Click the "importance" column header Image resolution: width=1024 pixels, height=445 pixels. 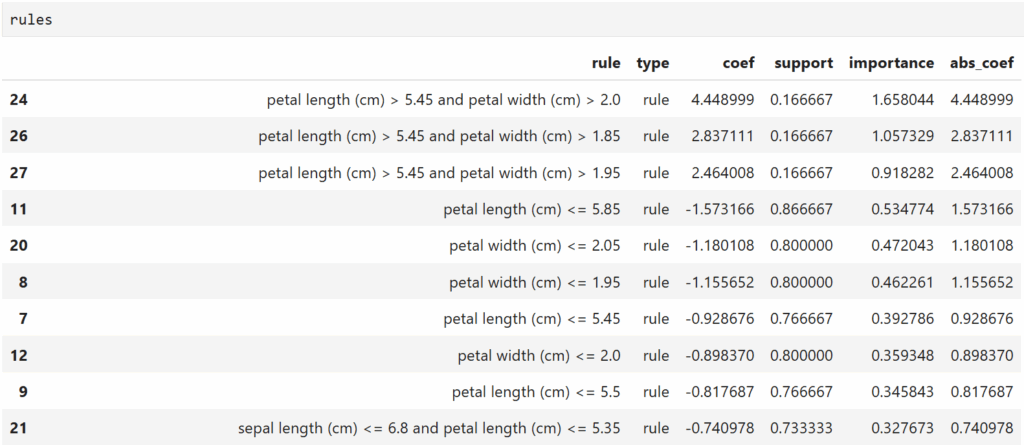[x=891, y=63]
